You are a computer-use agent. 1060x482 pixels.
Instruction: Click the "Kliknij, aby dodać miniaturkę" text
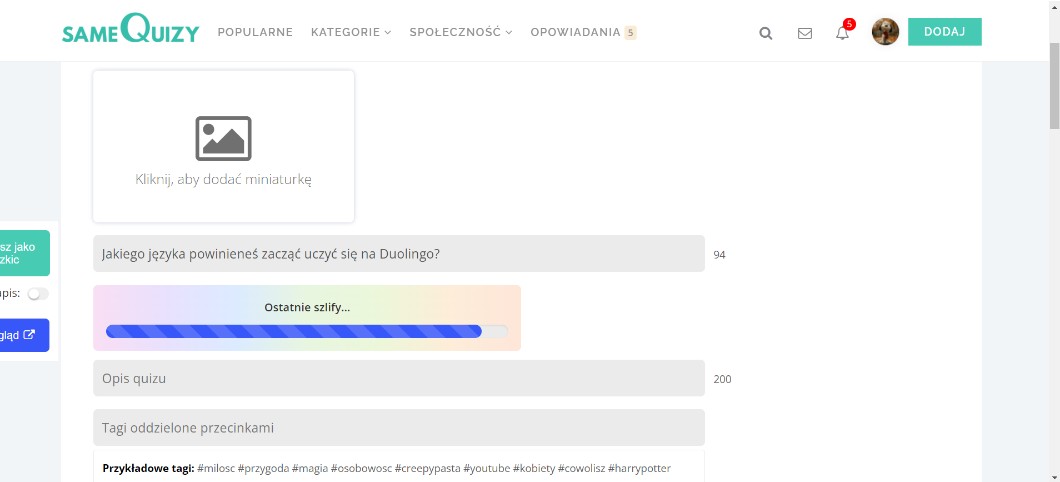pos(224,180)
